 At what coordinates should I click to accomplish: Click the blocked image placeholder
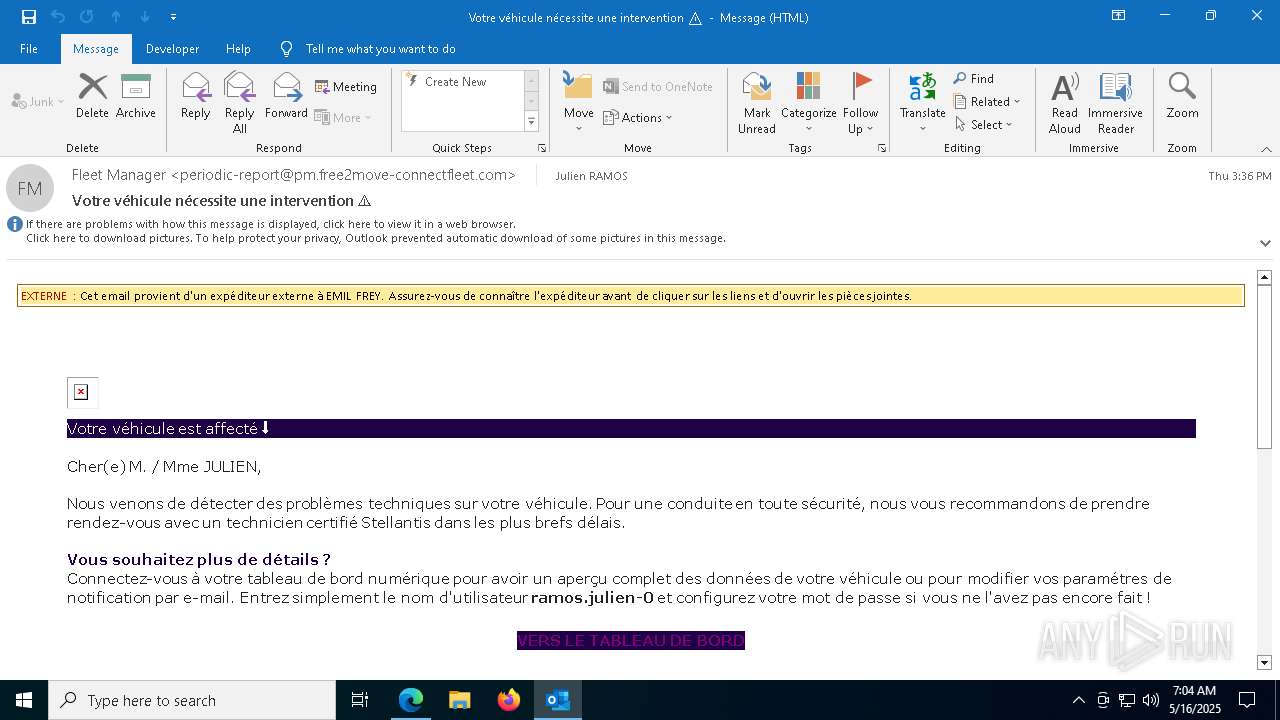(82, 392)
